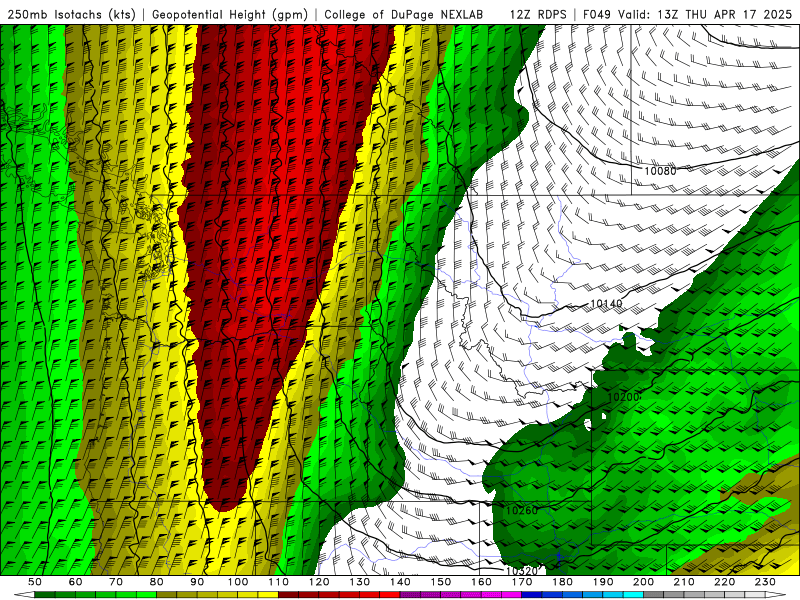
Task: Click the 10260 height contour label
Action: 521,510
